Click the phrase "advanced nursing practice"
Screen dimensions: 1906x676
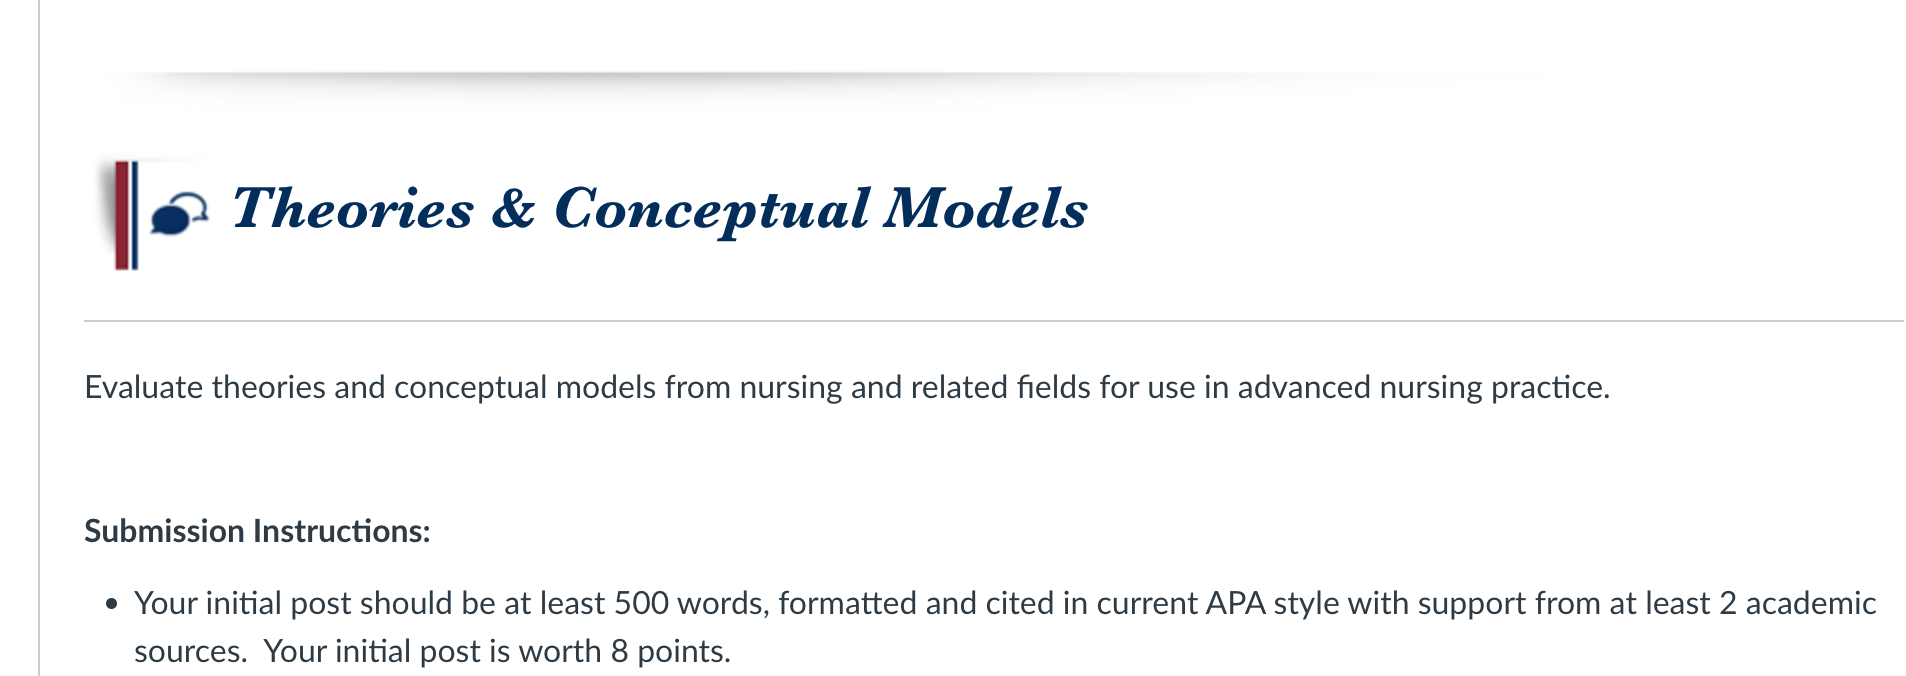1424,387
